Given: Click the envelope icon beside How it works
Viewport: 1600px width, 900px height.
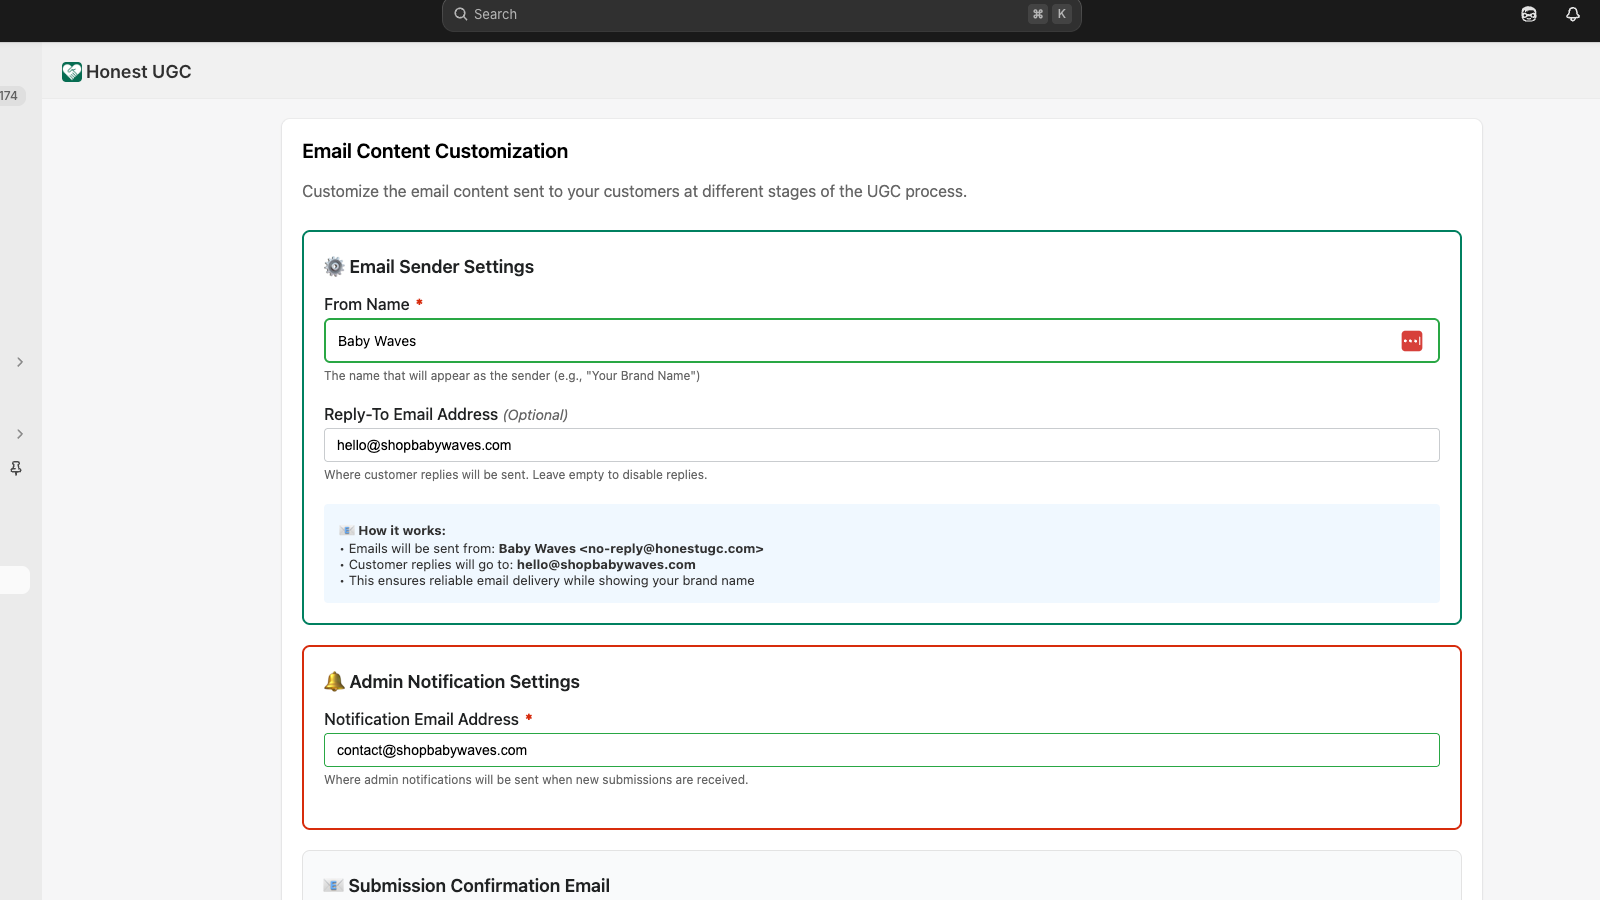Looking at the screenshot, I should [346, 531].
